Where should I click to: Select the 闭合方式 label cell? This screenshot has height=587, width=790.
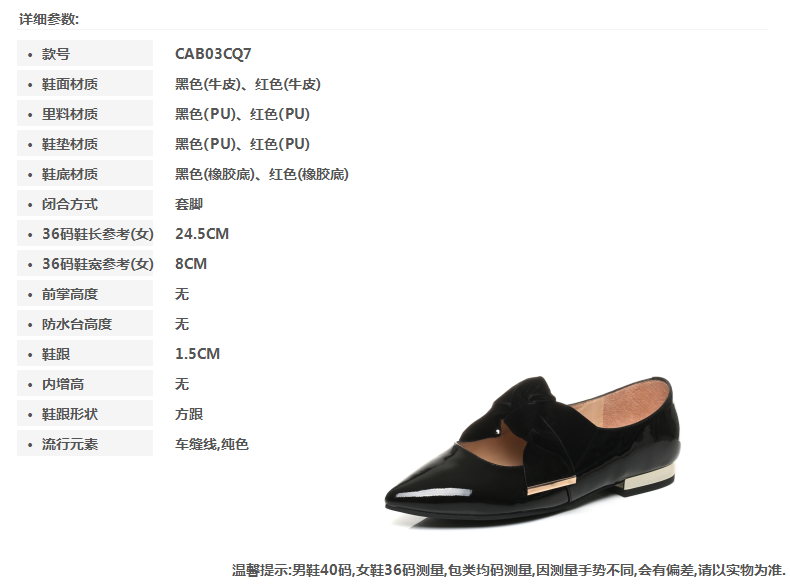coord(85,204)
